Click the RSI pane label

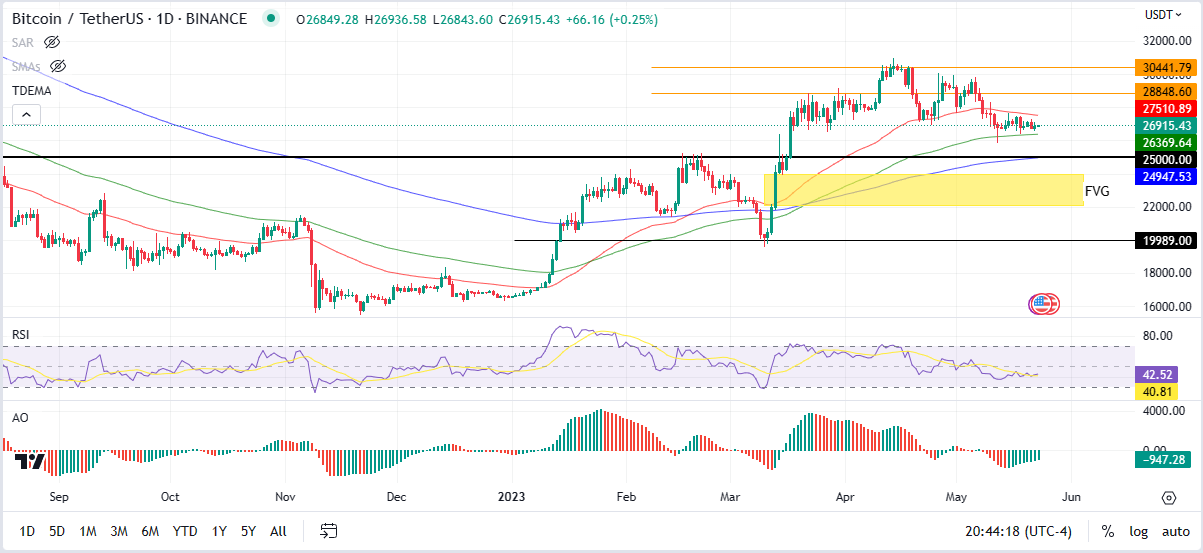click(20, 333)
